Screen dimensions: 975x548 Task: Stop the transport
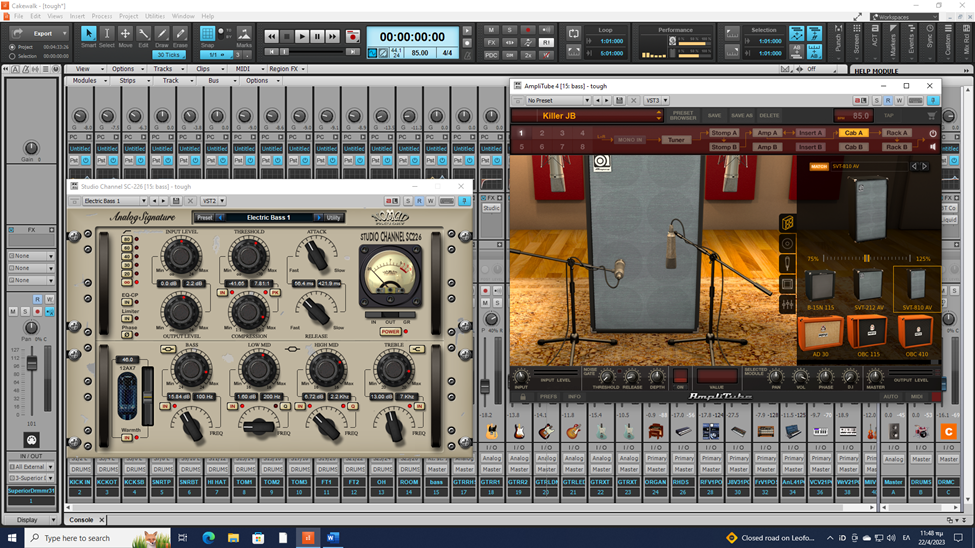287,37
